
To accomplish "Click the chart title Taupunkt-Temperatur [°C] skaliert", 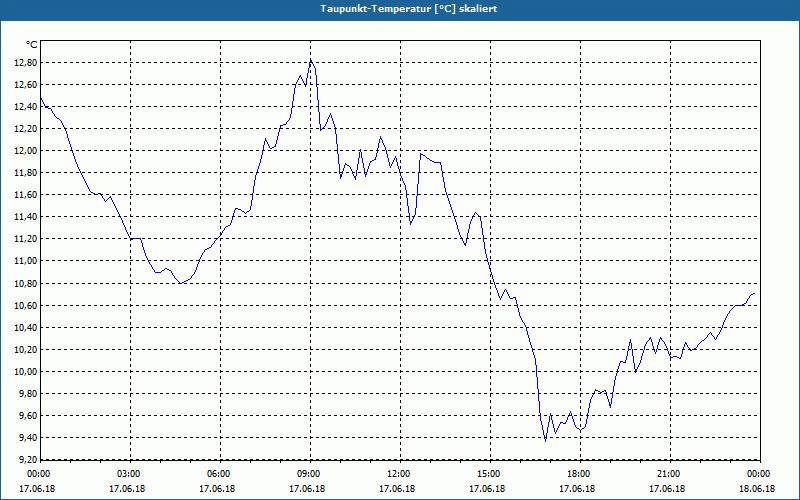I will (409, 9).
